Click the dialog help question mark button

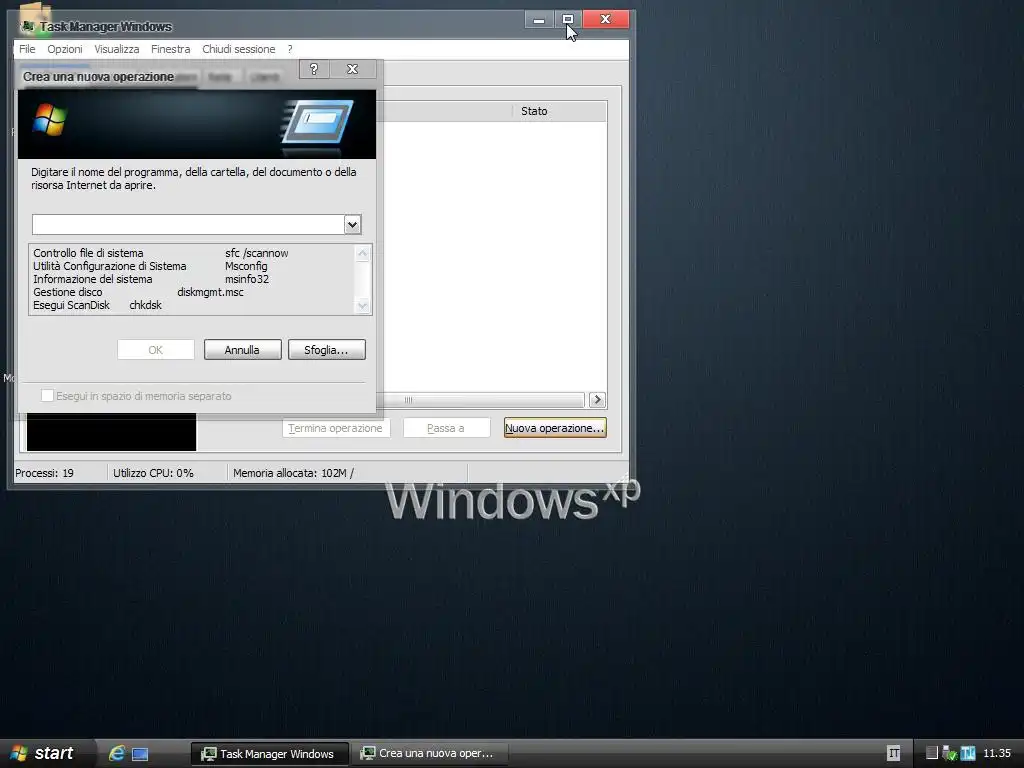pyautogui.click(x=314, y=69)
